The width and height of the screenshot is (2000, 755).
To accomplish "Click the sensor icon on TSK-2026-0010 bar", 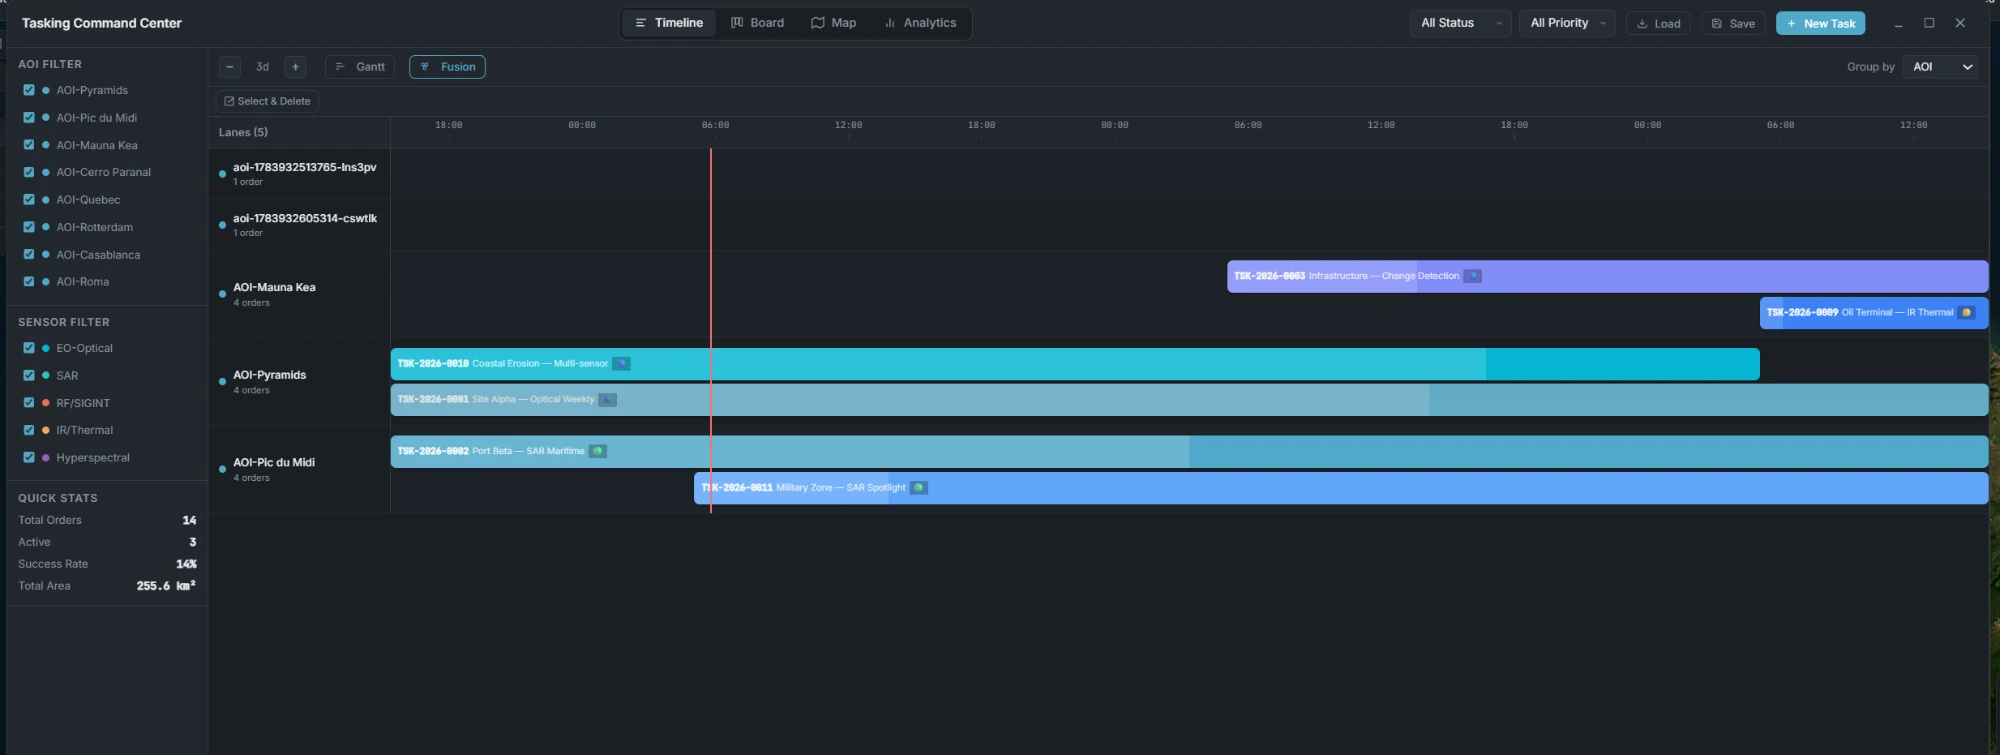I will pyautogui.click(x=621, y=364).
